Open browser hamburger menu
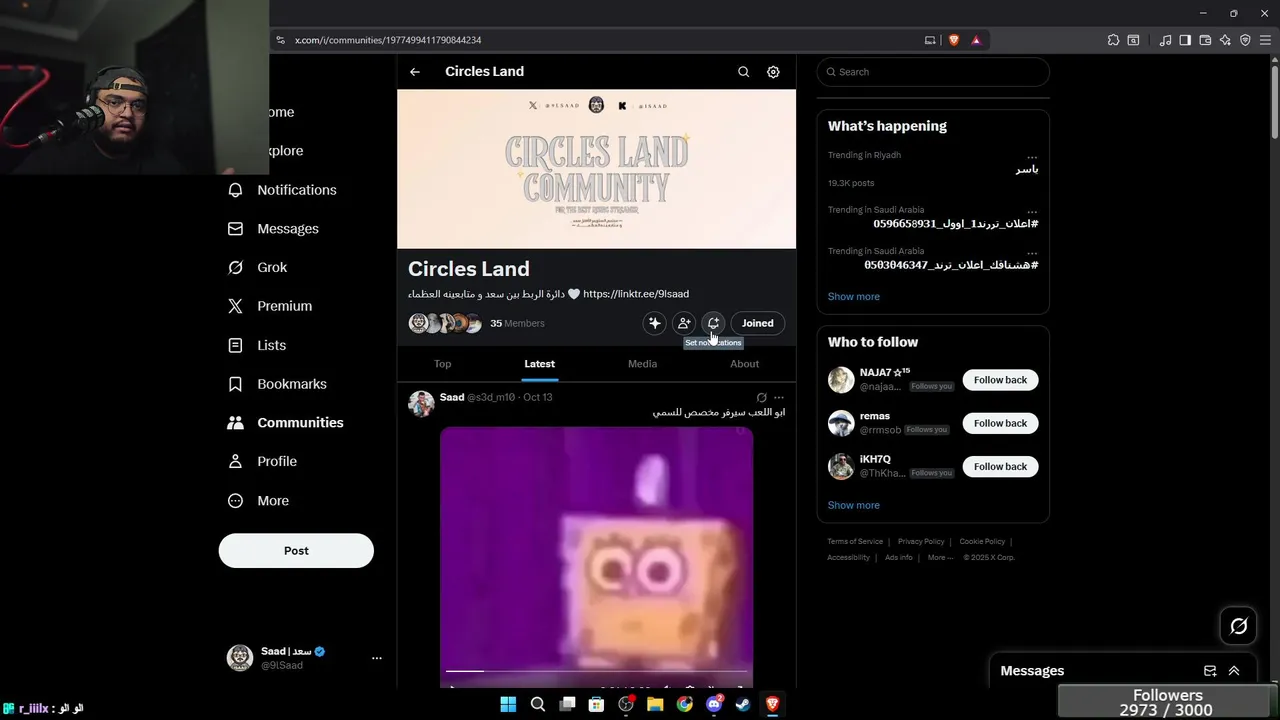 coord(1266,40)
